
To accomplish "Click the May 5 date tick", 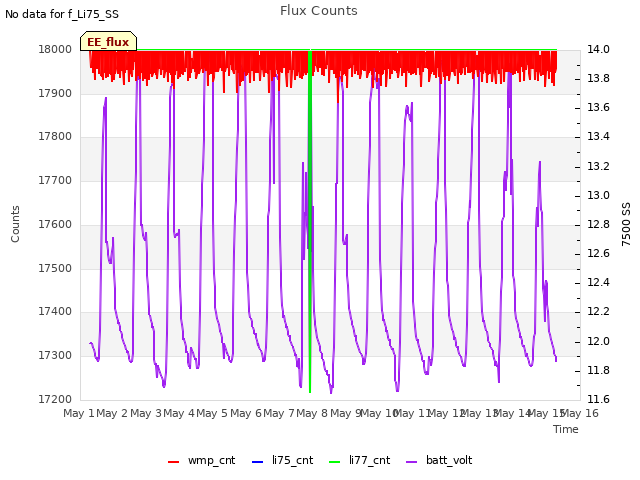I will tap(212, 413).
